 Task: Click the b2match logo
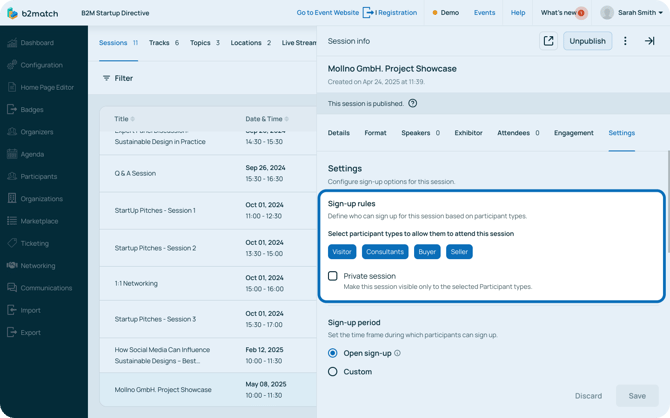(x=33, y=13)
